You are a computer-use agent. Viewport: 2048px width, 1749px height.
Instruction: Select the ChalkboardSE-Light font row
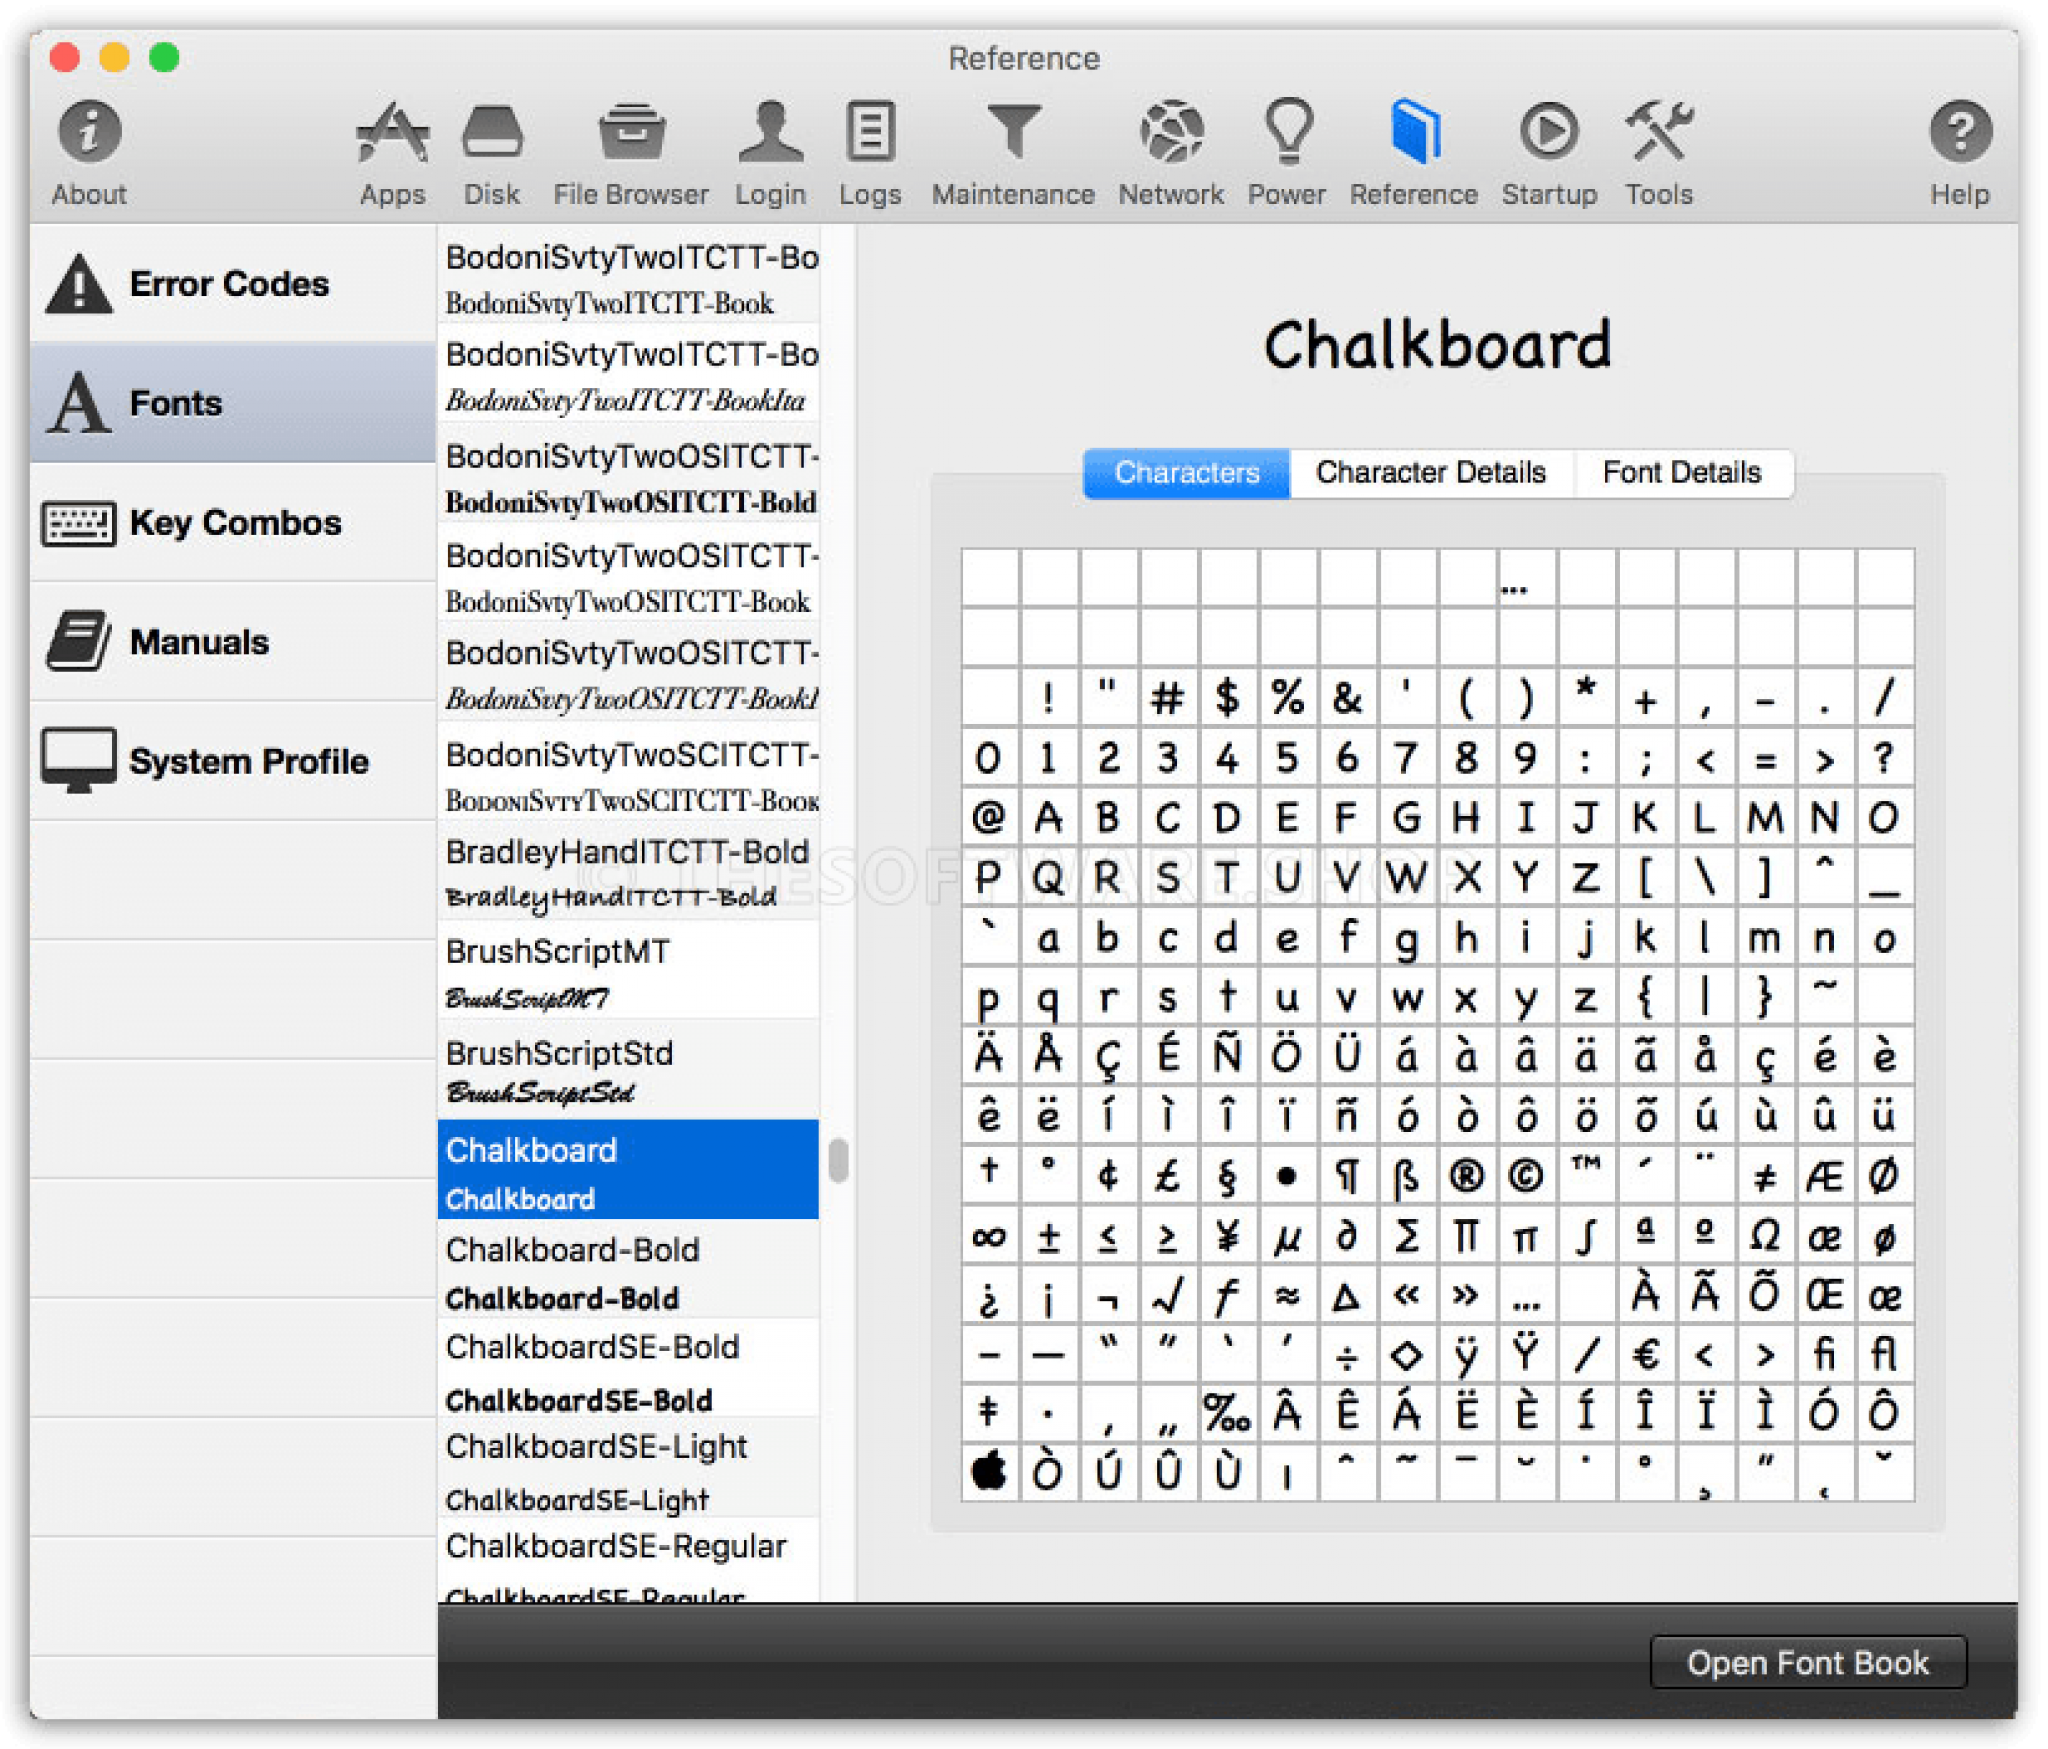[x=628, y=1468]
